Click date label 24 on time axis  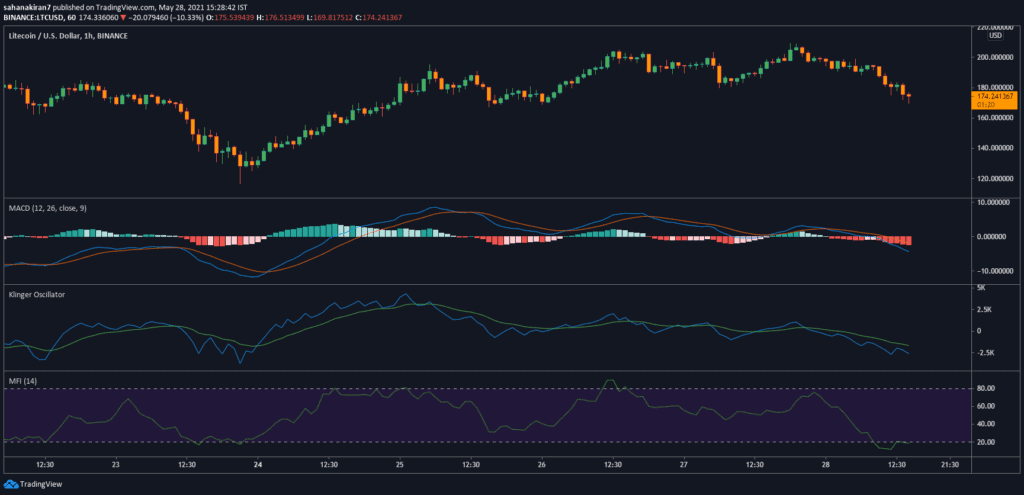click(257, 465)
